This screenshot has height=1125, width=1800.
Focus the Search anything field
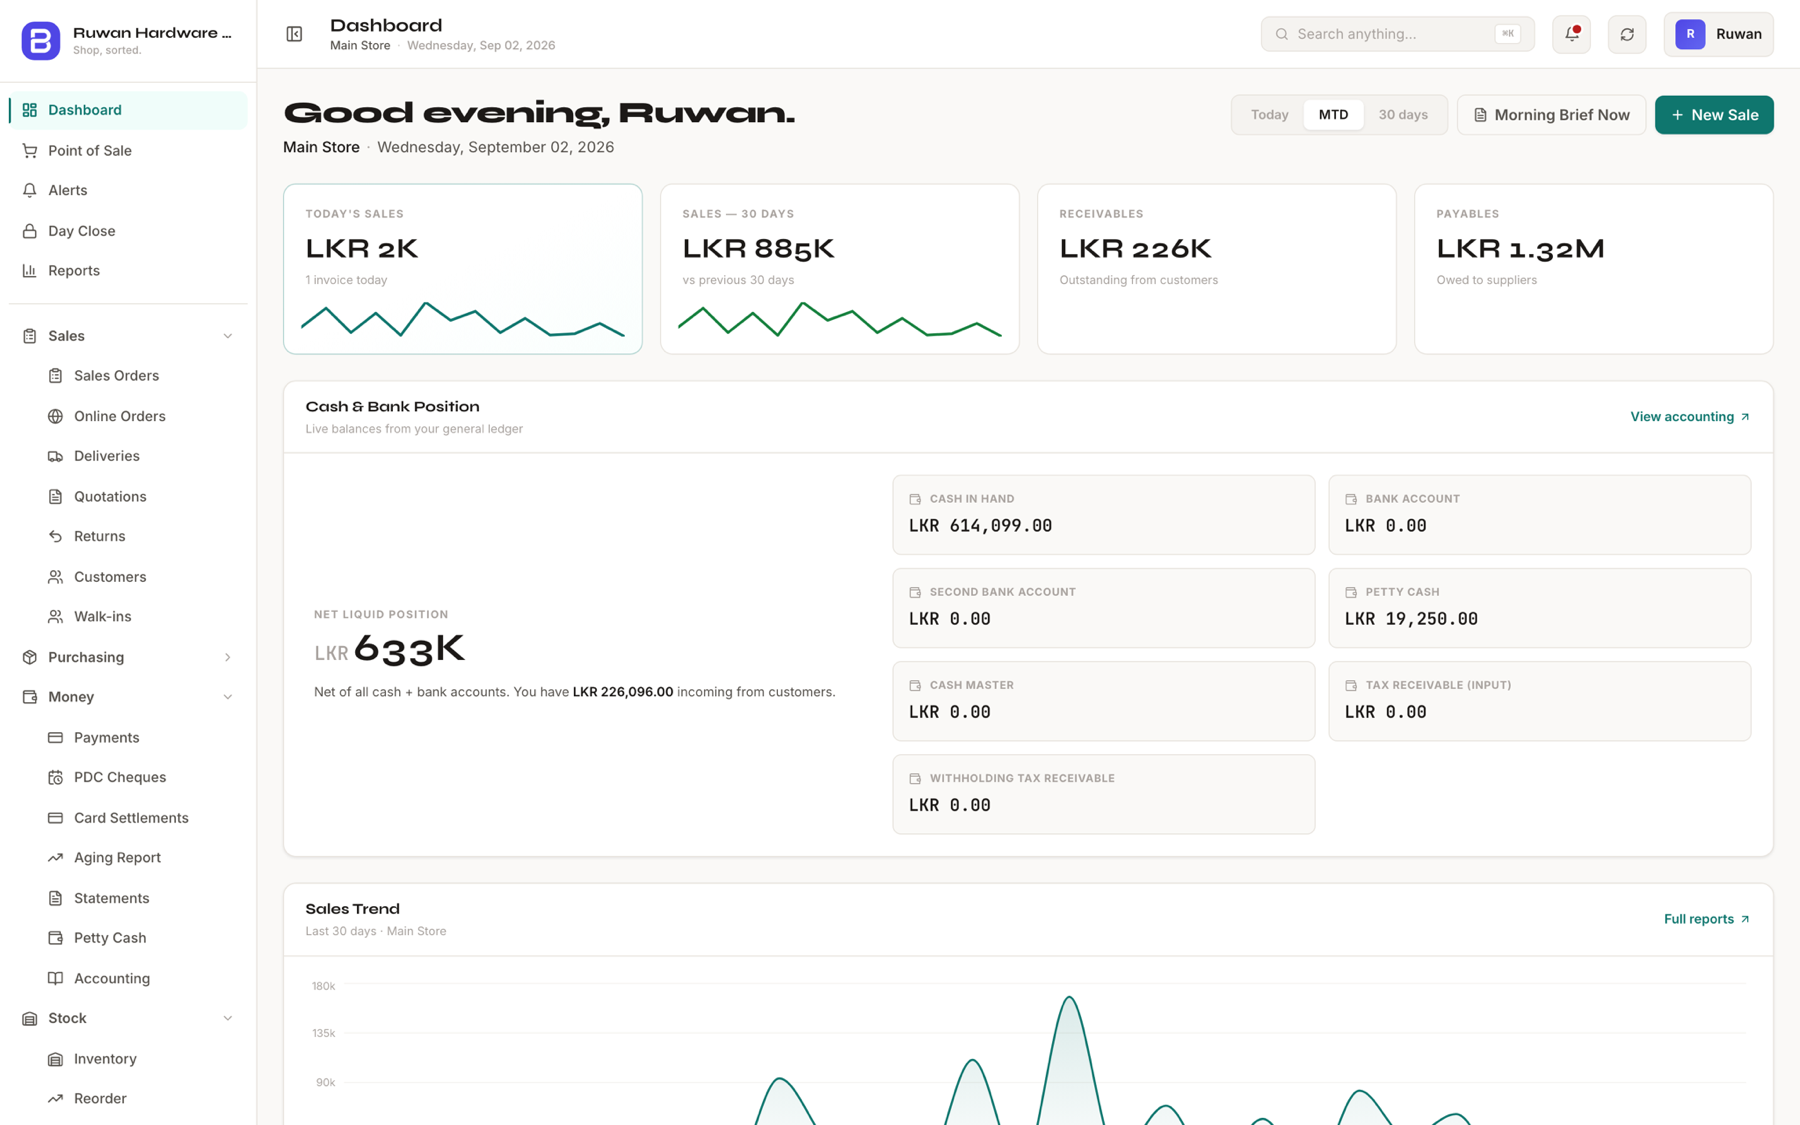[1397, 34]
